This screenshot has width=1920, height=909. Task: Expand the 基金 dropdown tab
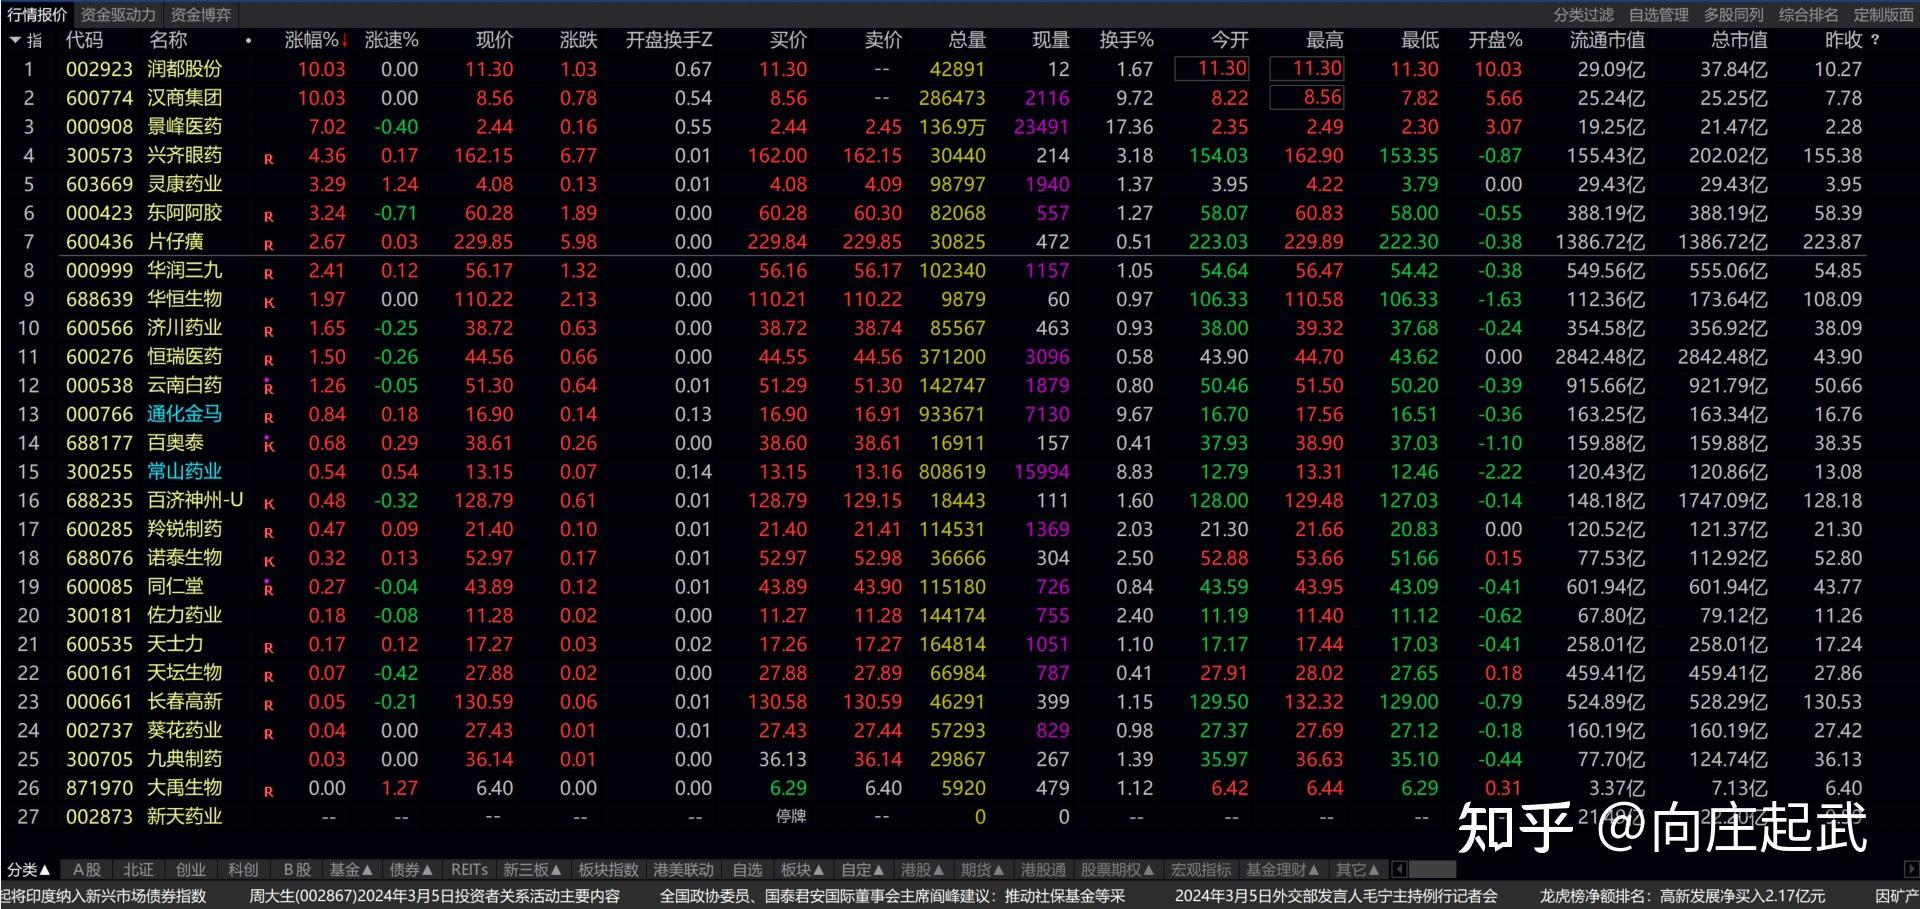(351, 870)
